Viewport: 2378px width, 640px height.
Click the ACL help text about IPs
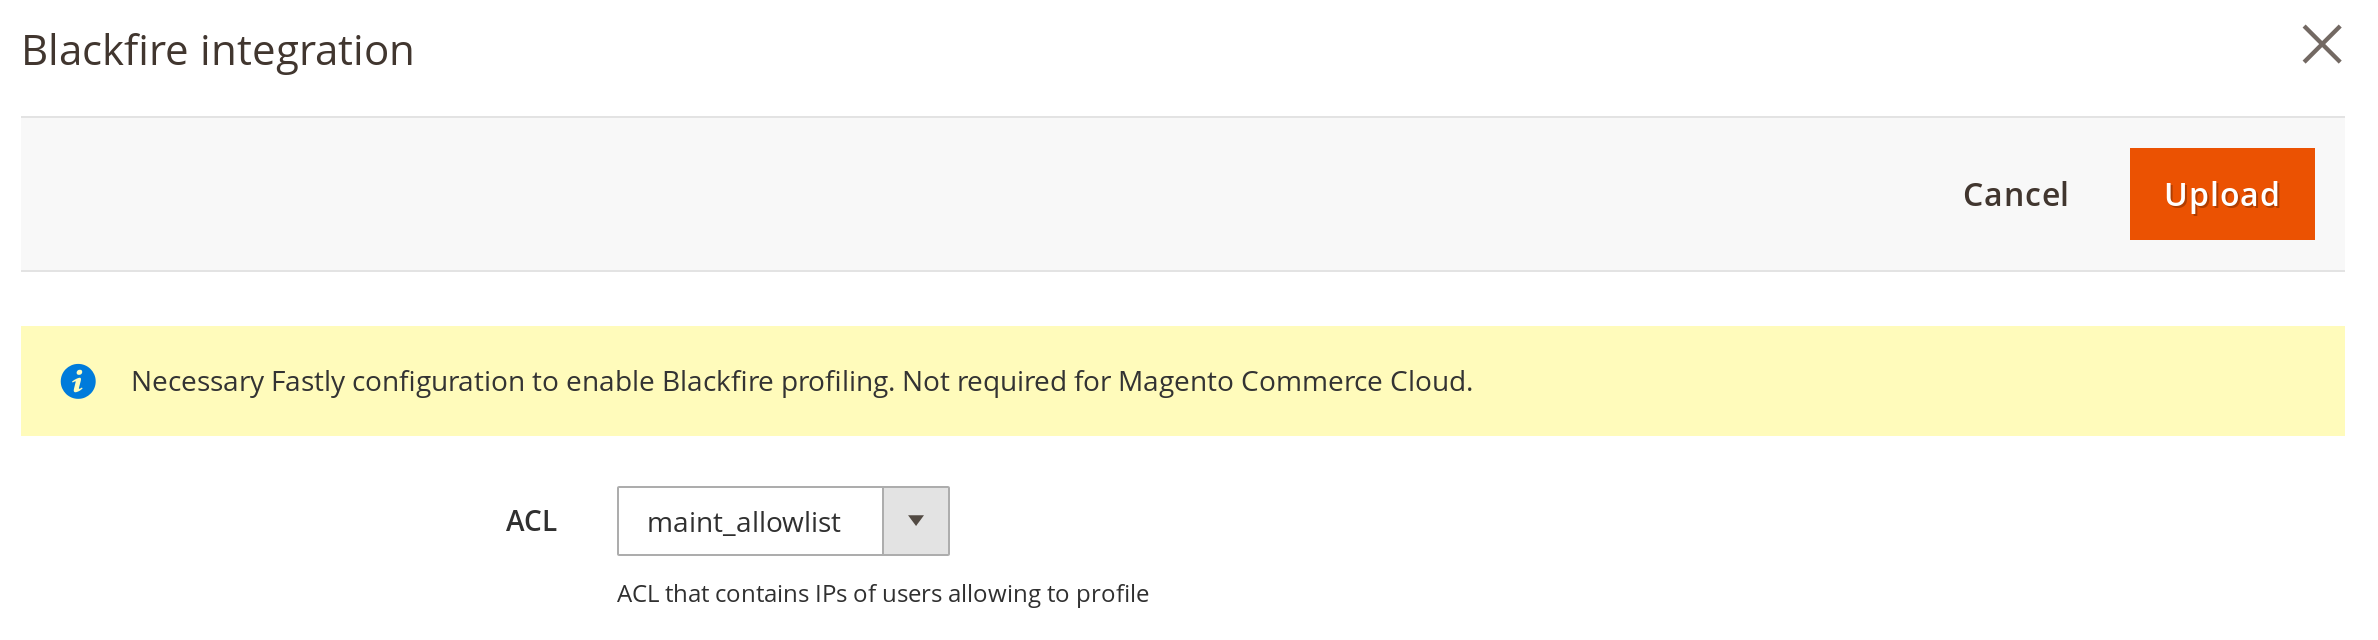point(882,594)
